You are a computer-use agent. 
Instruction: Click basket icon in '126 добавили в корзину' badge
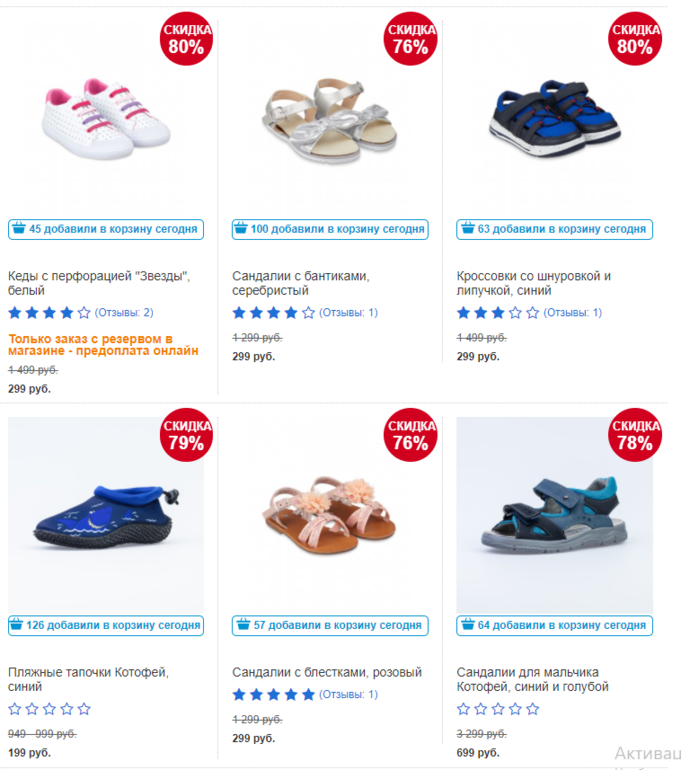coord(16,625)
